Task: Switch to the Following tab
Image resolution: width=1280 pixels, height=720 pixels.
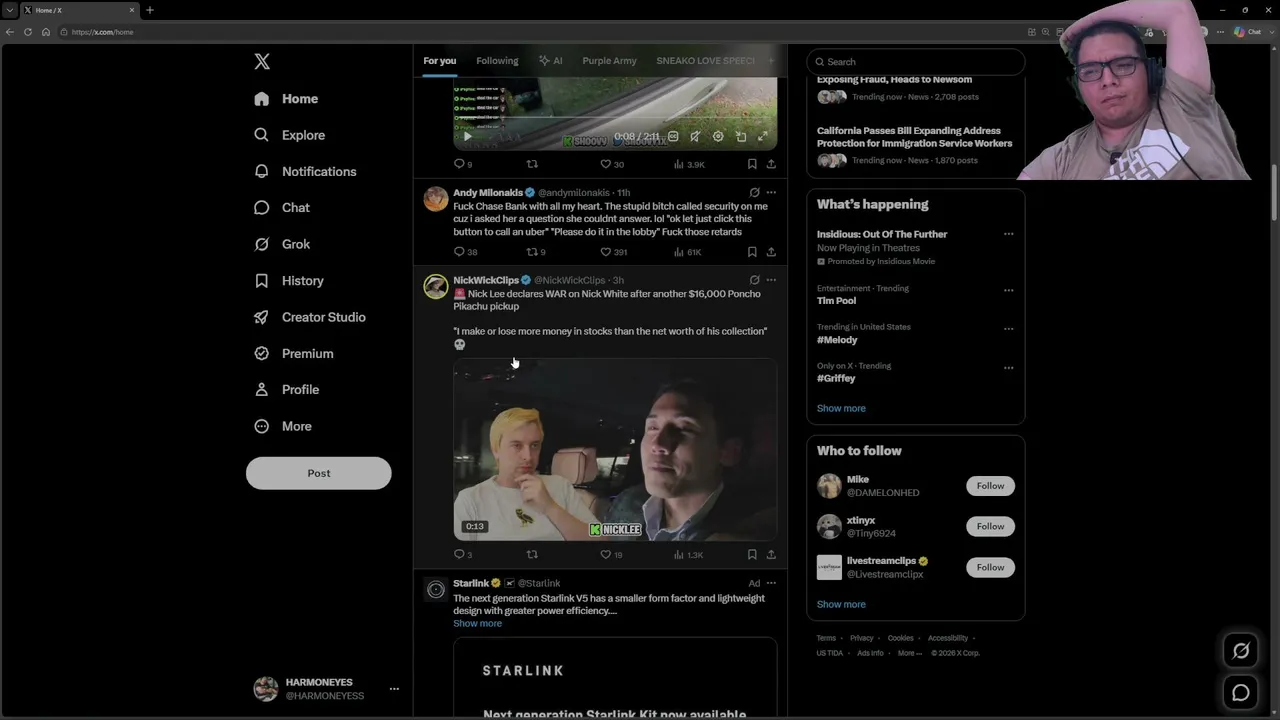Action: (497, 61)
